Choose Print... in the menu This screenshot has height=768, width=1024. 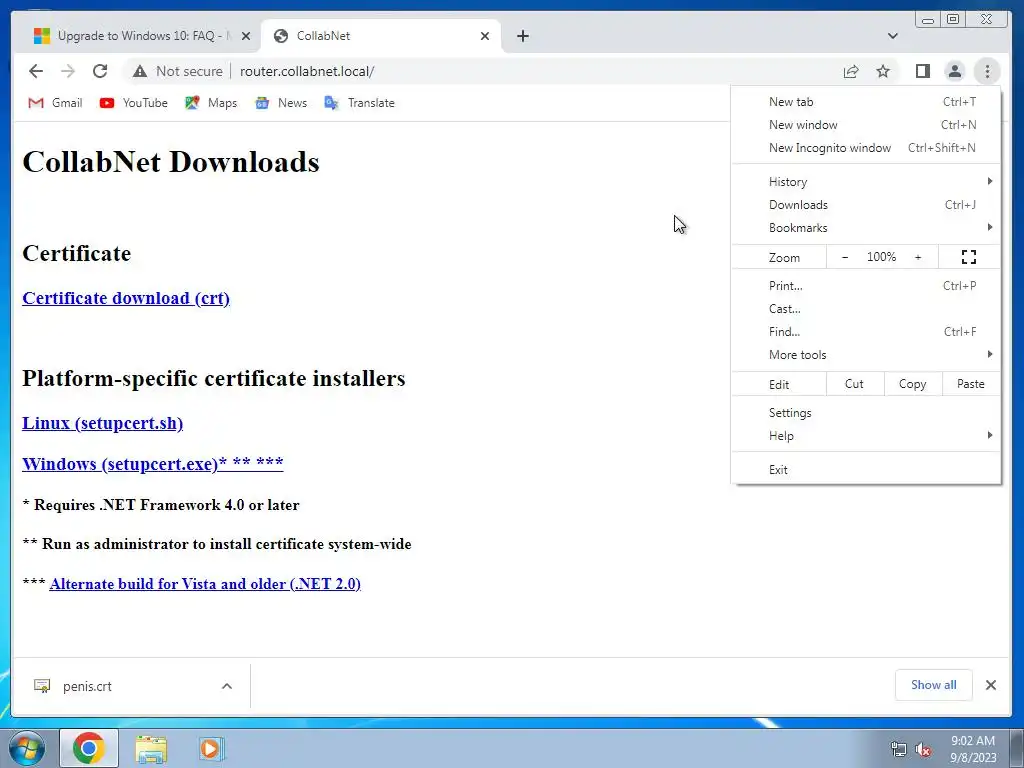tap(866, 286)
